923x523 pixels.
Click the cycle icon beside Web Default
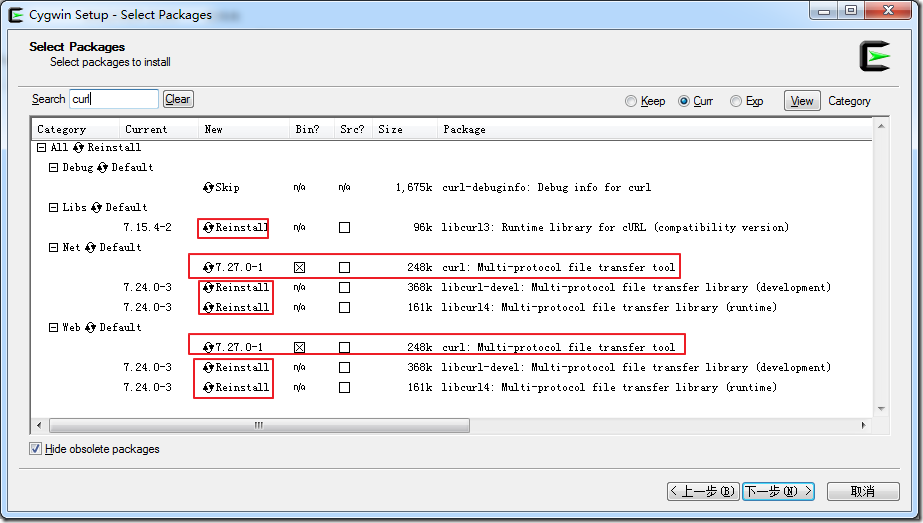(90, 327)
